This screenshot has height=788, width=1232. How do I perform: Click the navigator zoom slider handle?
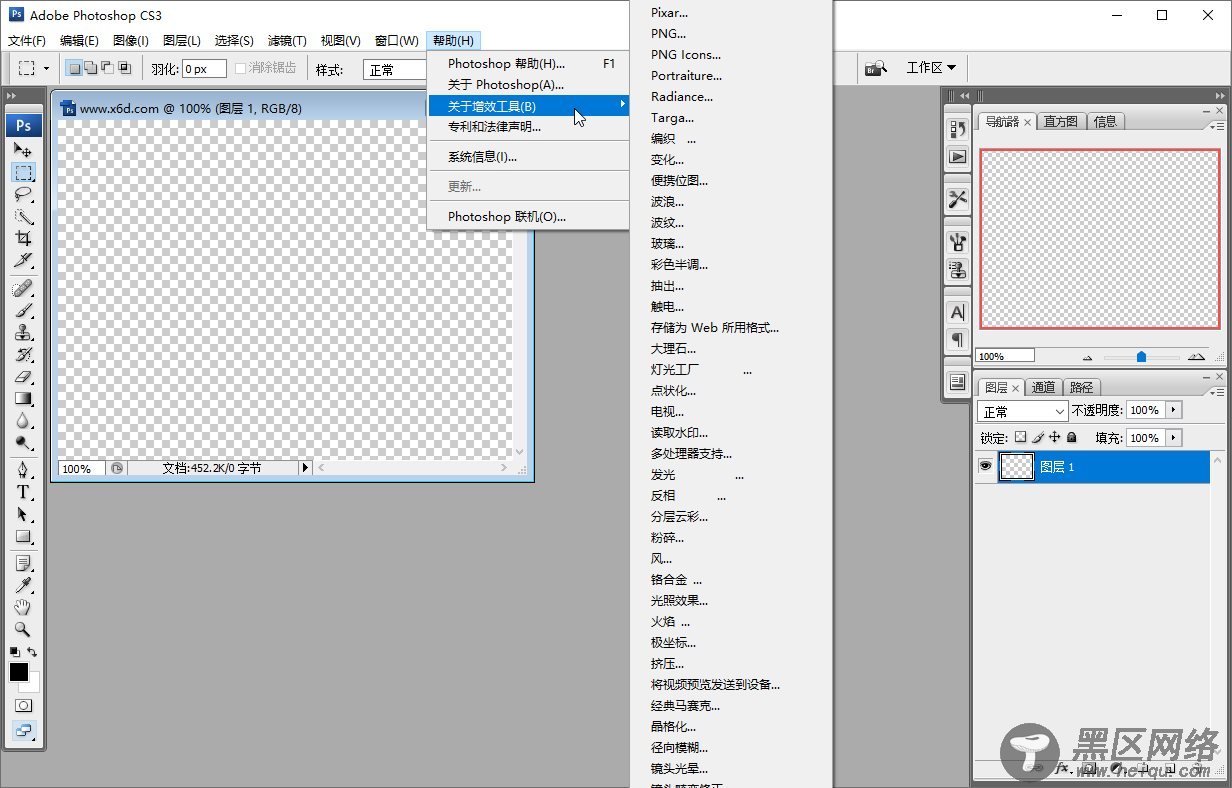[x=1141, y=357]
